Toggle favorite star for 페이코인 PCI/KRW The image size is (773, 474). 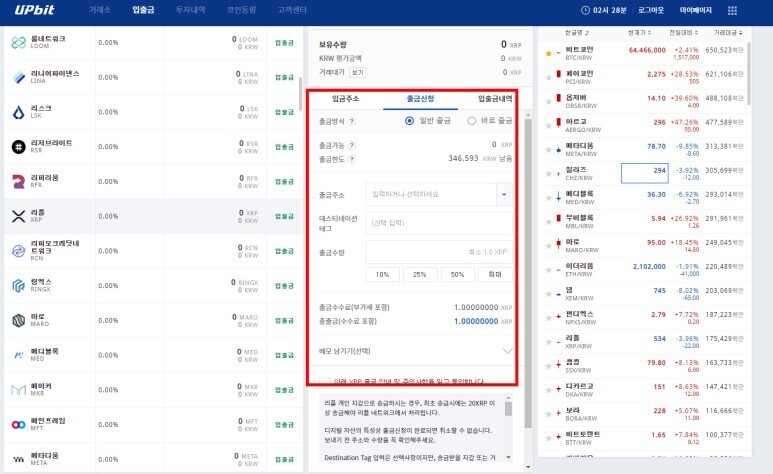pyautogui.click(x=548, y=77)
